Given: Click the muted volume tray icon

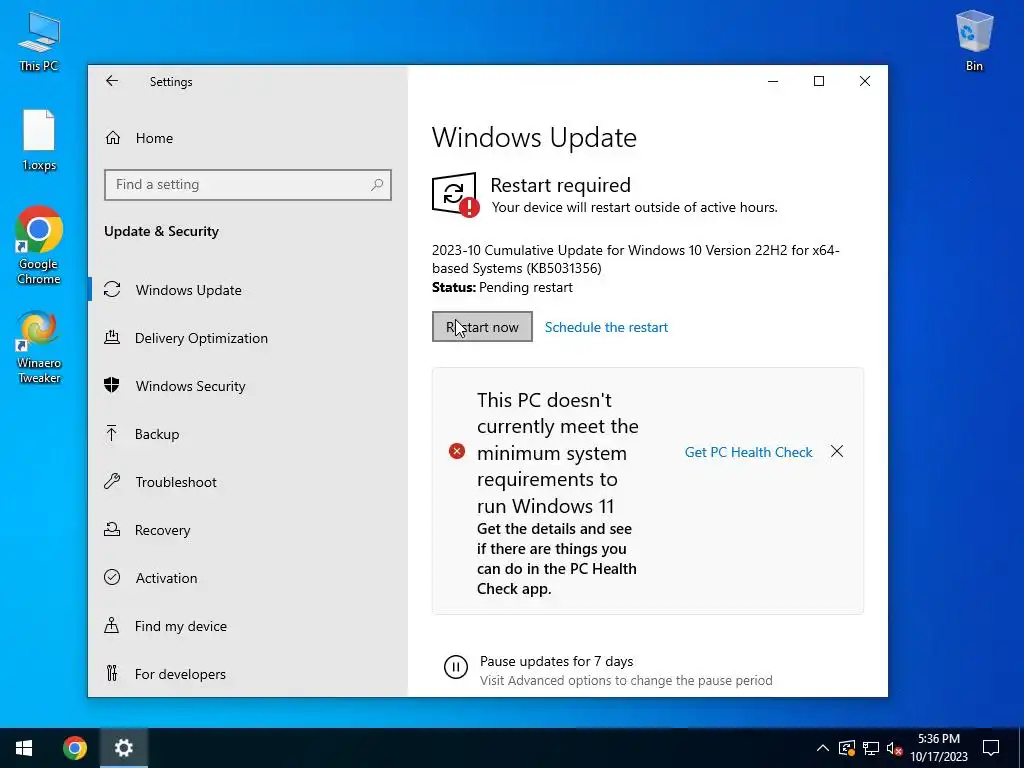Looking at the screenshot, I should (x=894, y=748).
